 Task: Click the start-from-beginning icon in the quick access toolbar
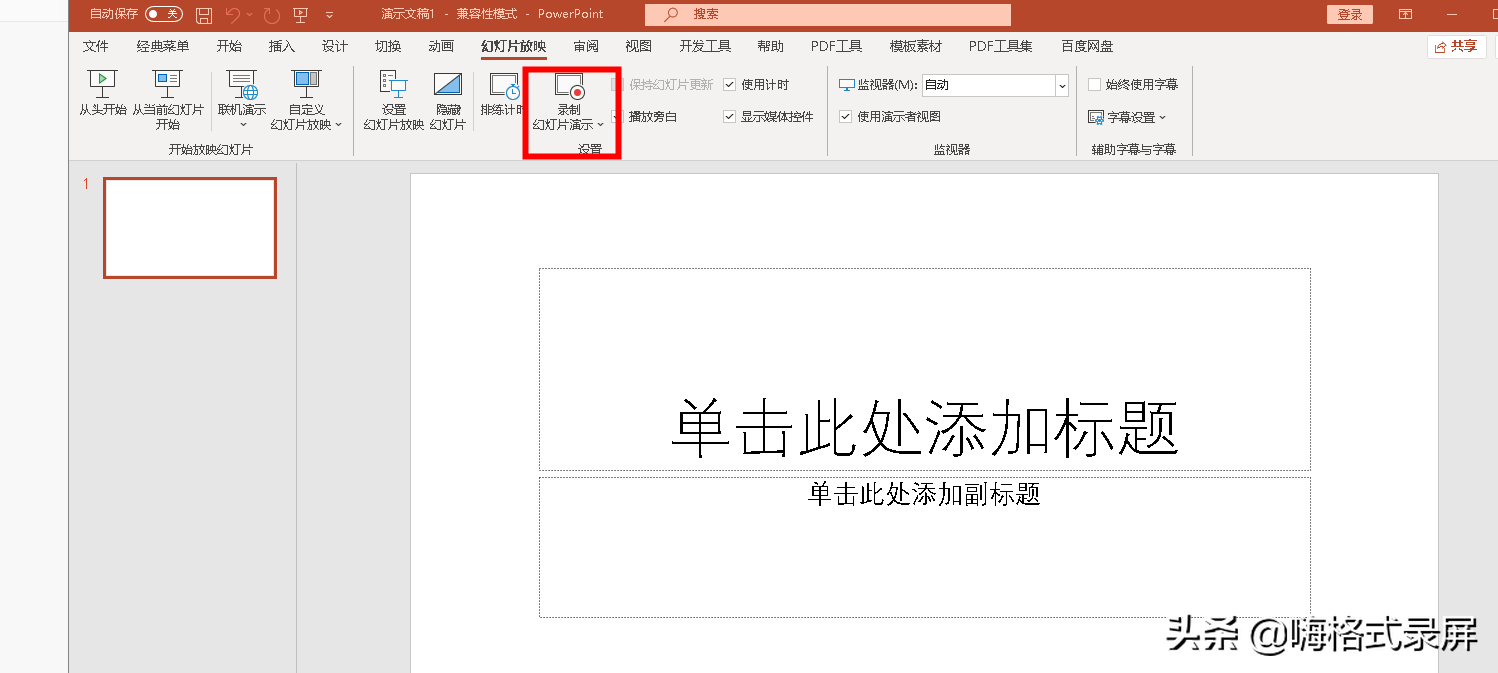point(301,15)
